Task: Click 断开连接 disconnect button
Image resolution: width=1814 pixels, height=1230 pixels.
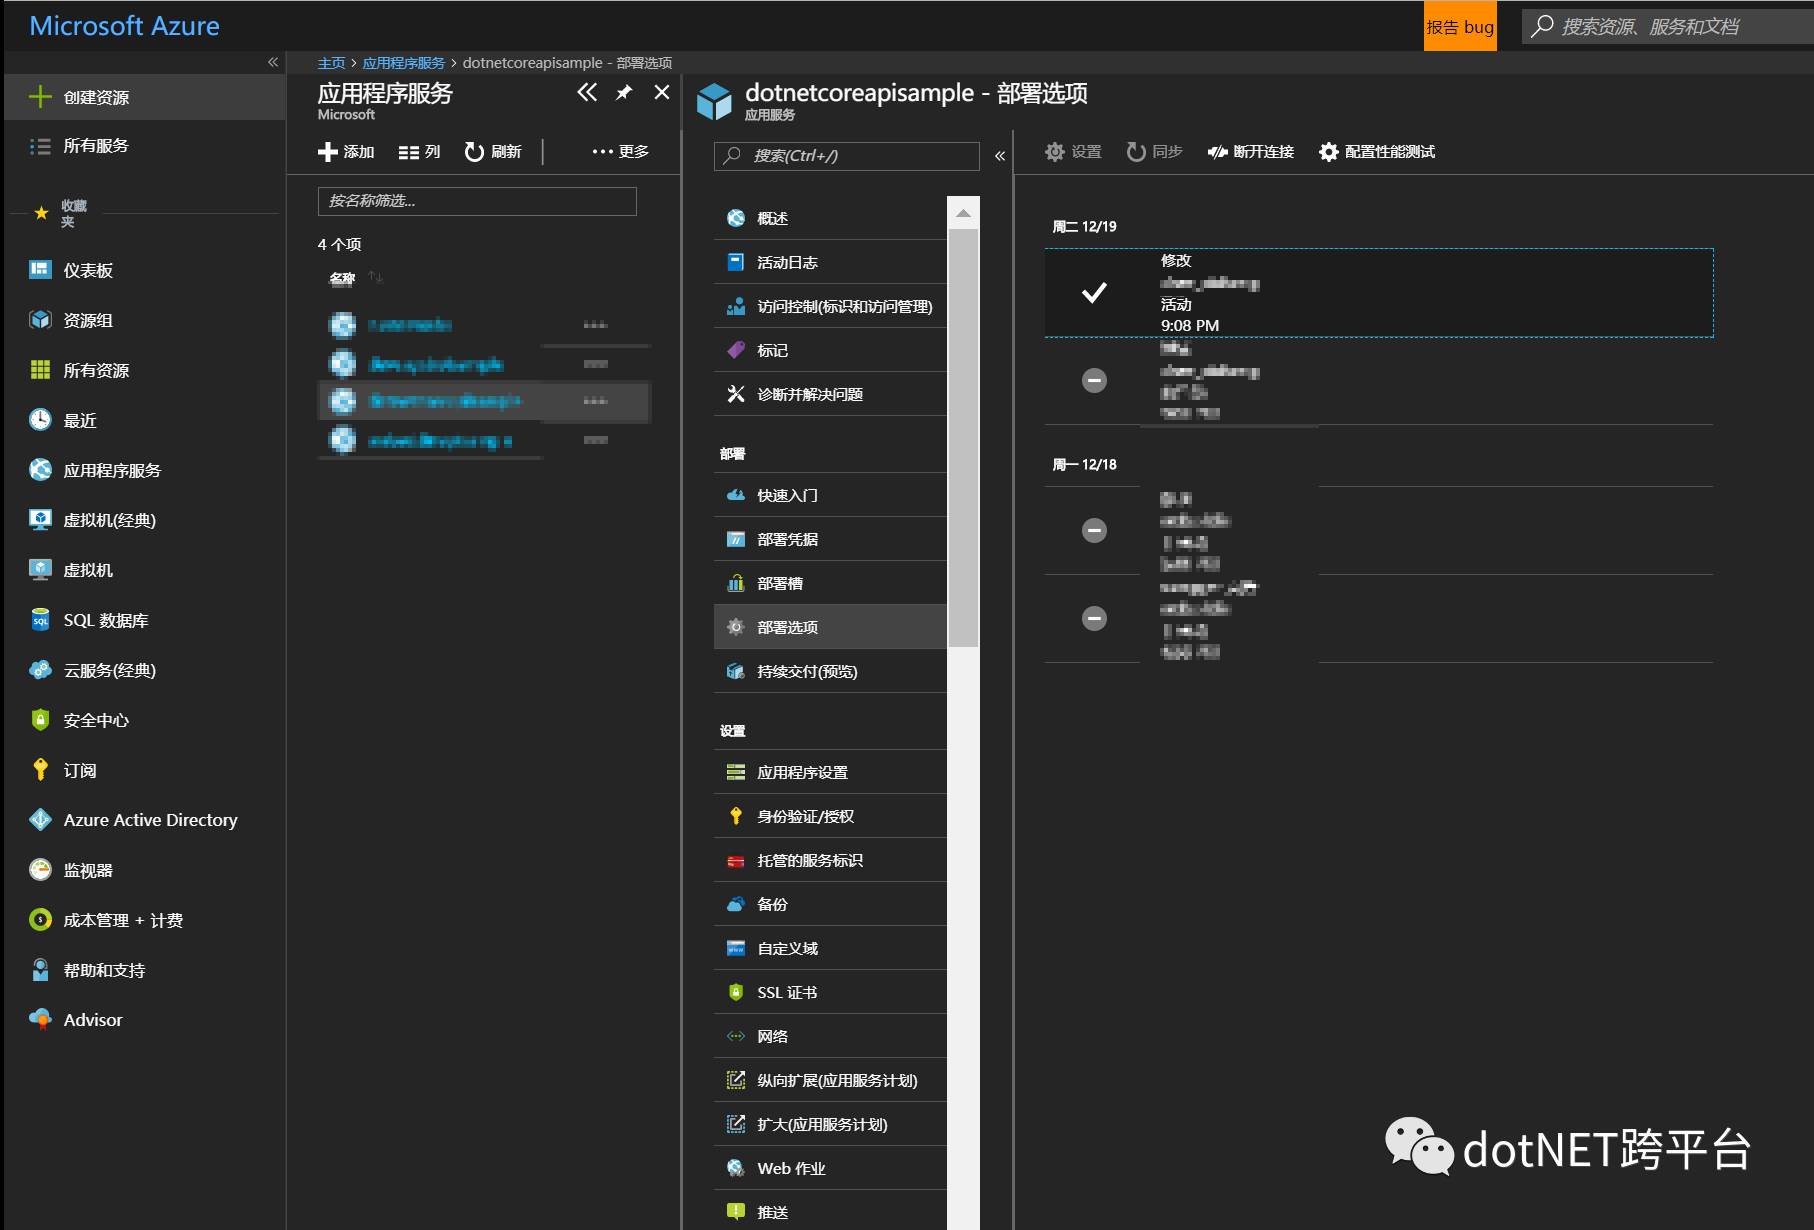Action: [1250, 152]
